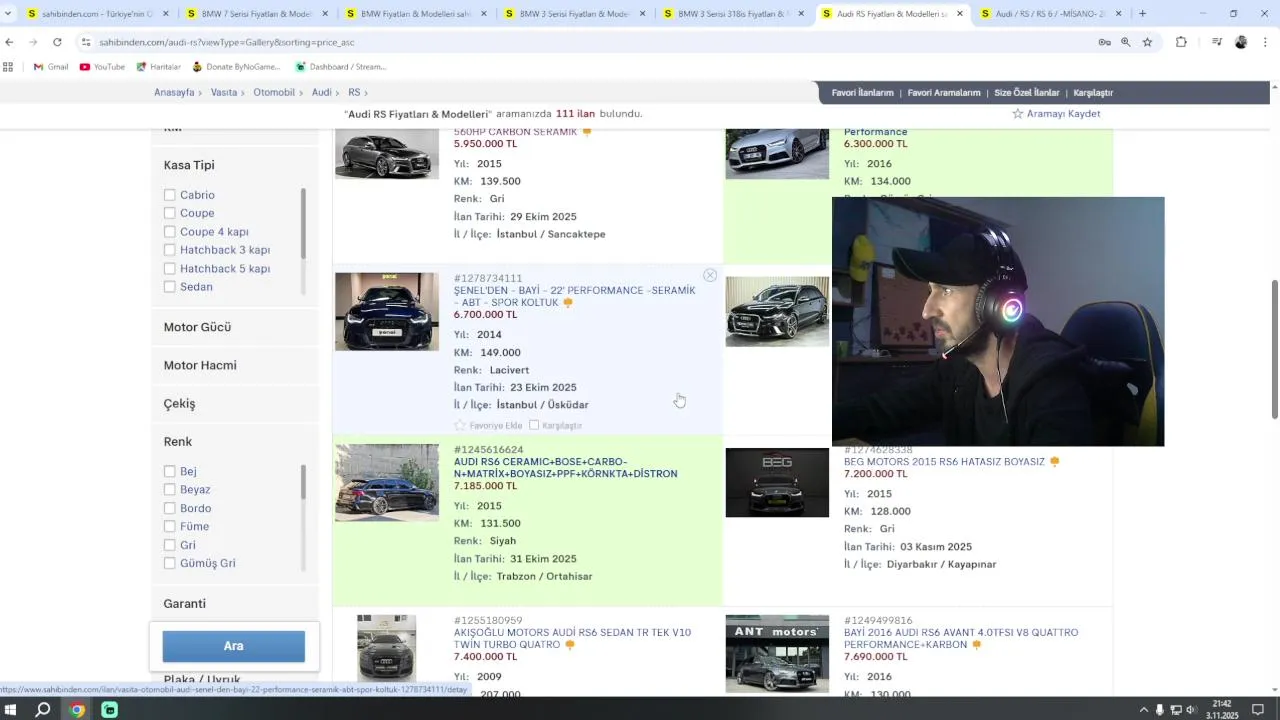The height and width of the screenshot is (720, 1280).
Task: Check the Cabrio body type
Action: tap(170, 195)
